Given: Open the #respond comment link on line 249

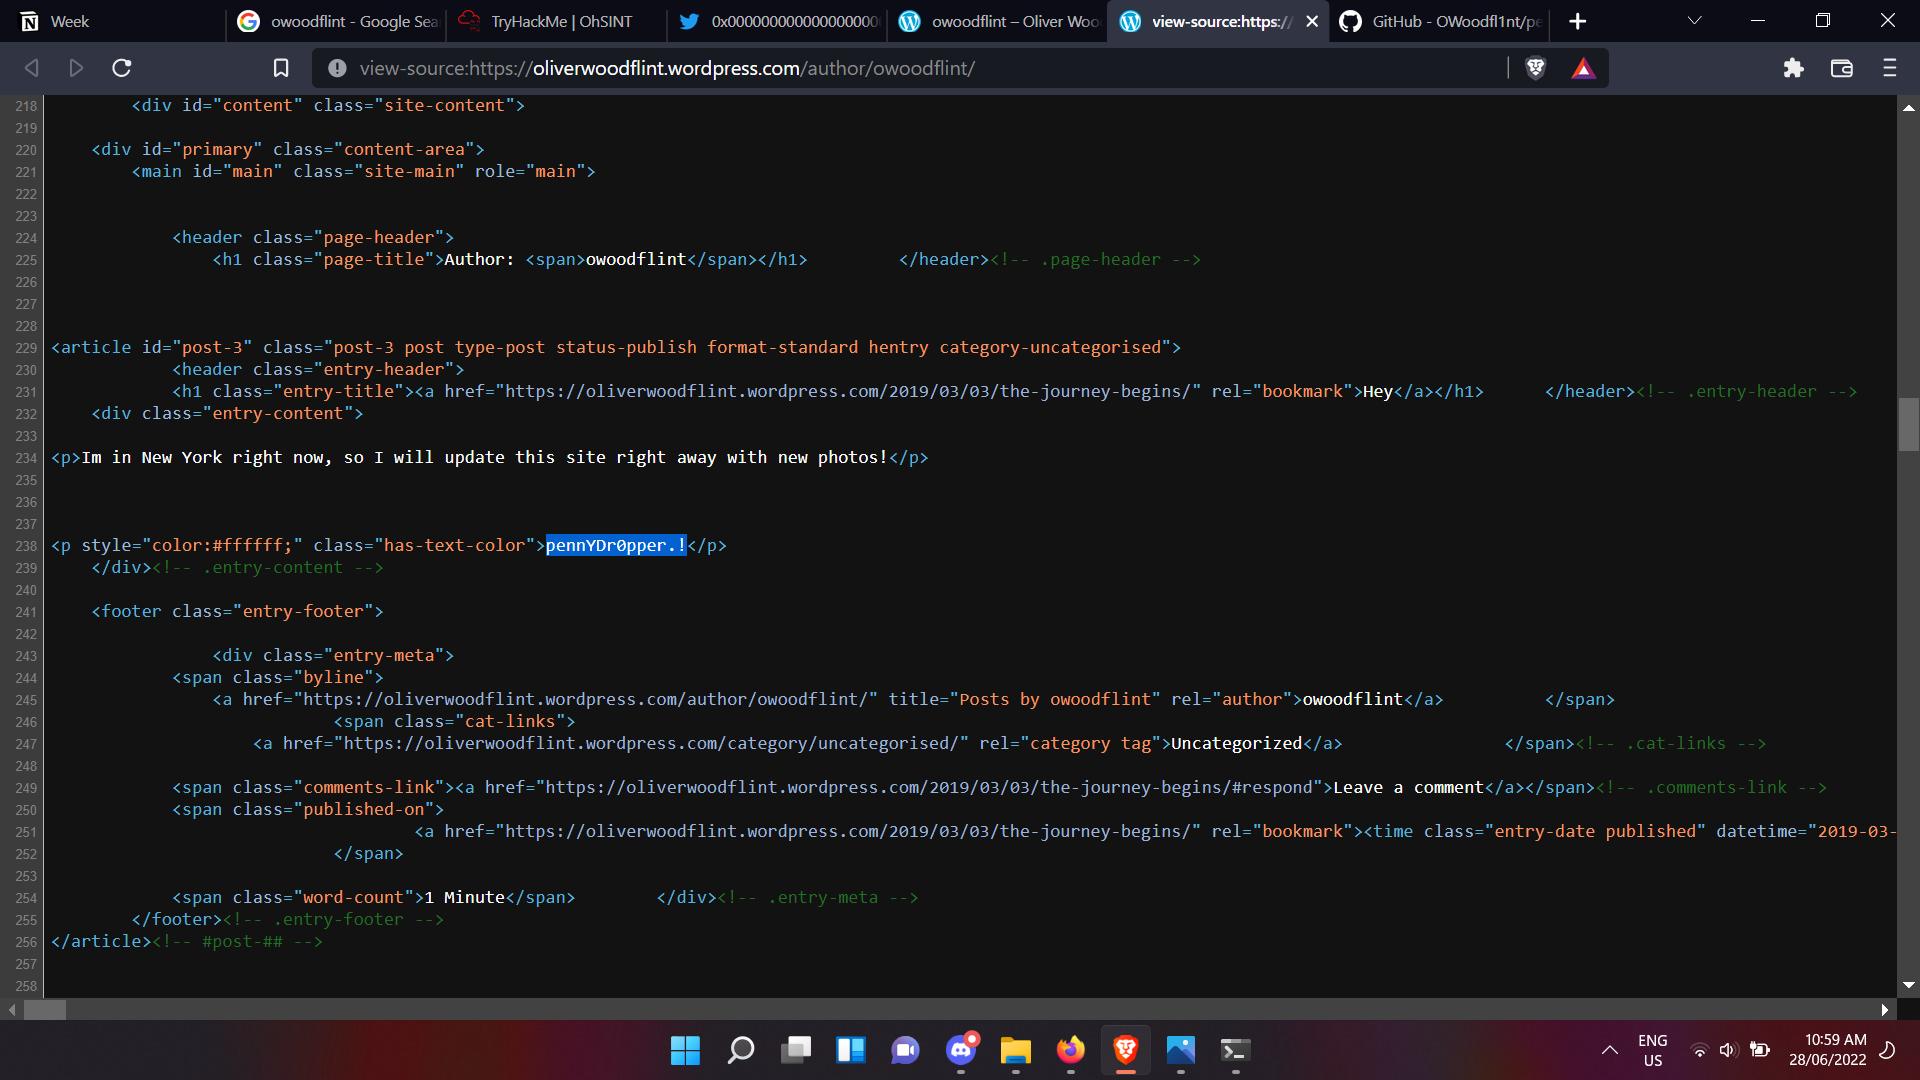Looking at the screenshot, I should tap(929, 787).
